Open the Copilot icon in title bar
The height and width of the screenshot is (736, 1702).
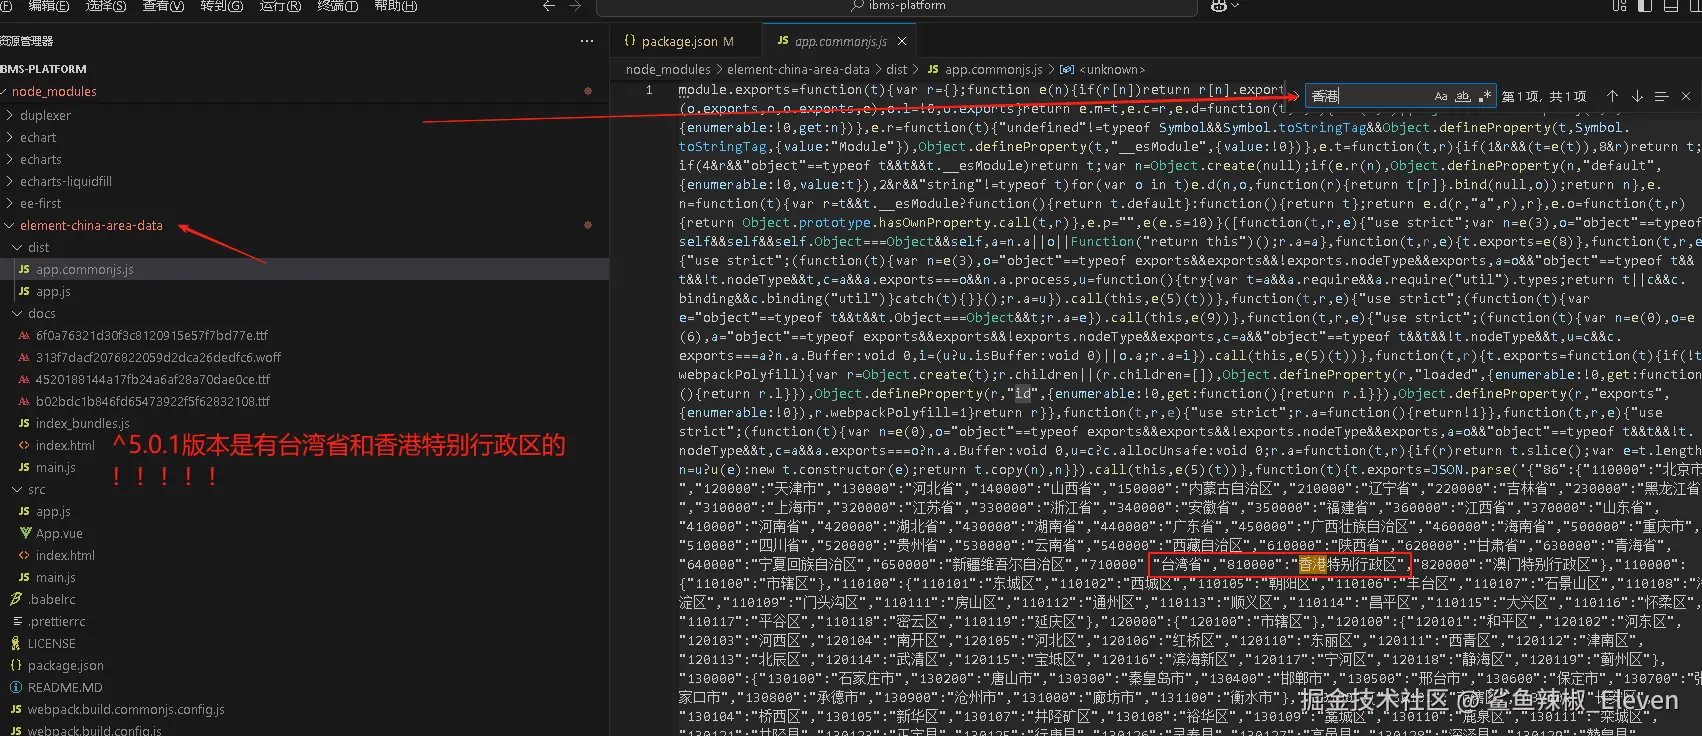coord(1218,6)
